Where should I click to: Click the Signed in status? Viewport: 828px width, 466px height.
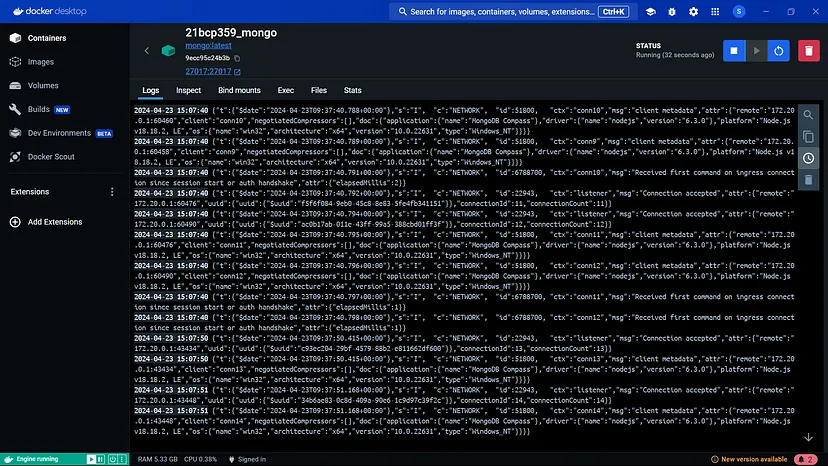point(247,459)
